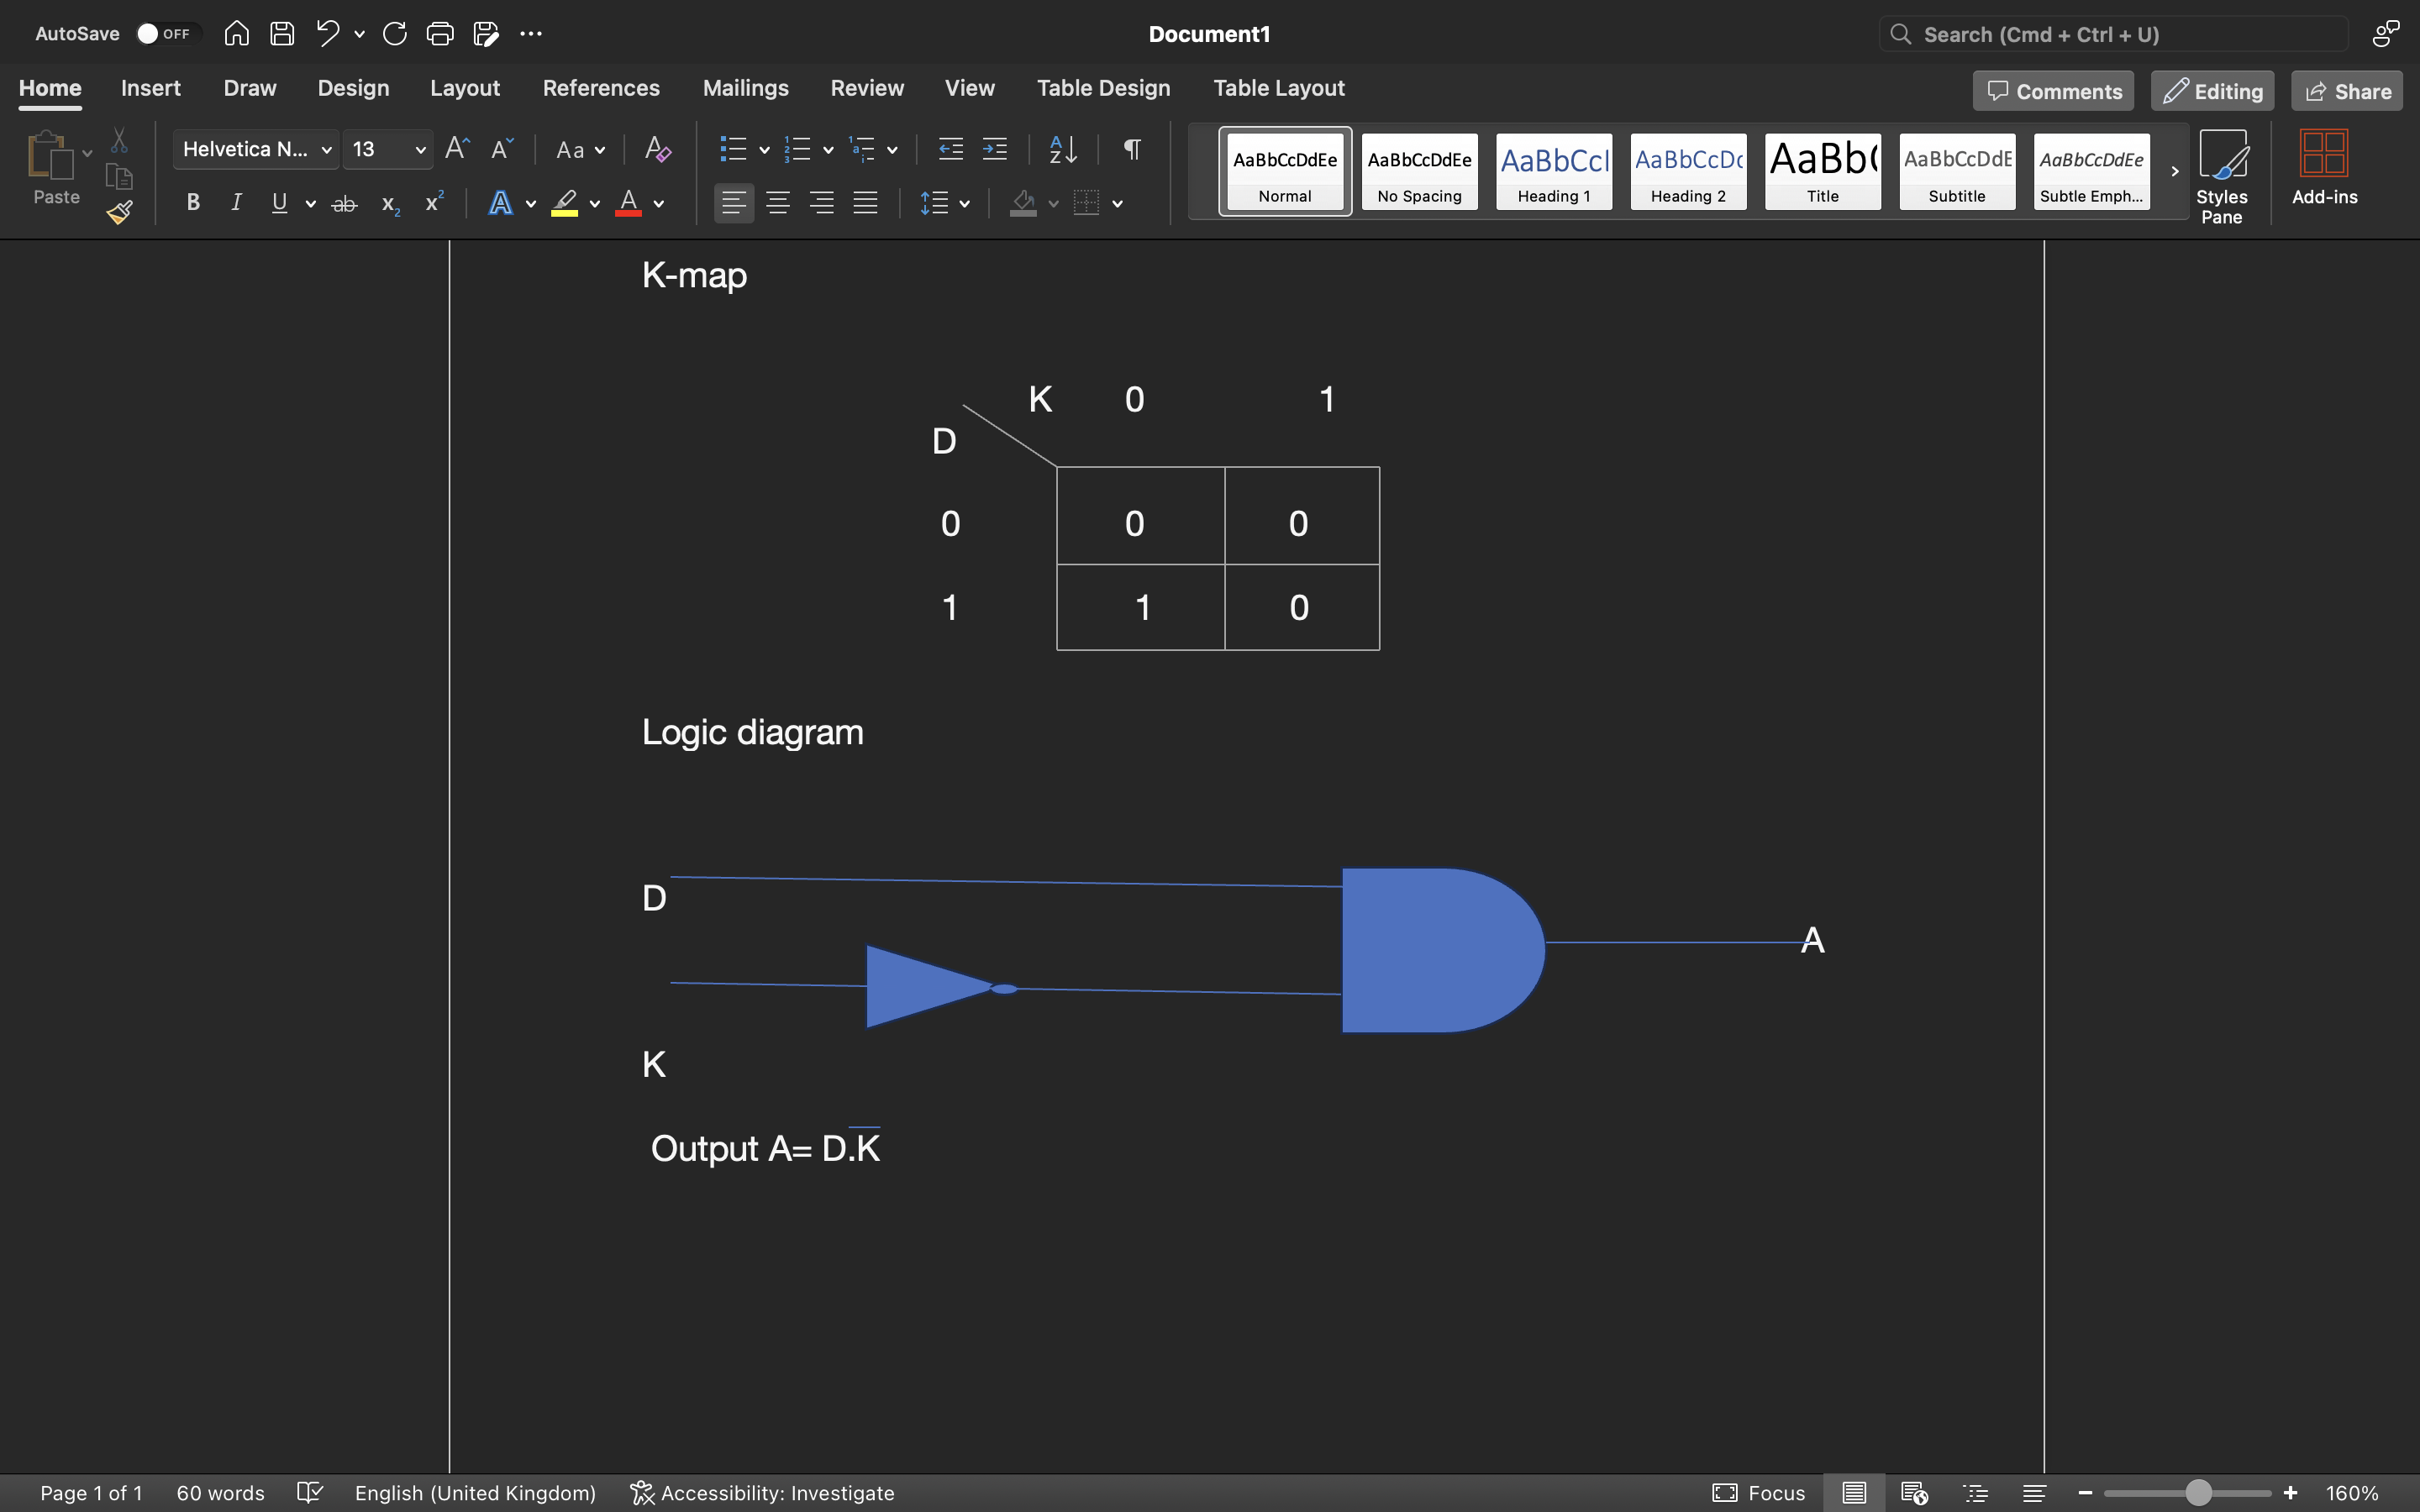2420x1512 pixels.
Task: Click the zoom slider handle
Action: click(2198, 1492)
